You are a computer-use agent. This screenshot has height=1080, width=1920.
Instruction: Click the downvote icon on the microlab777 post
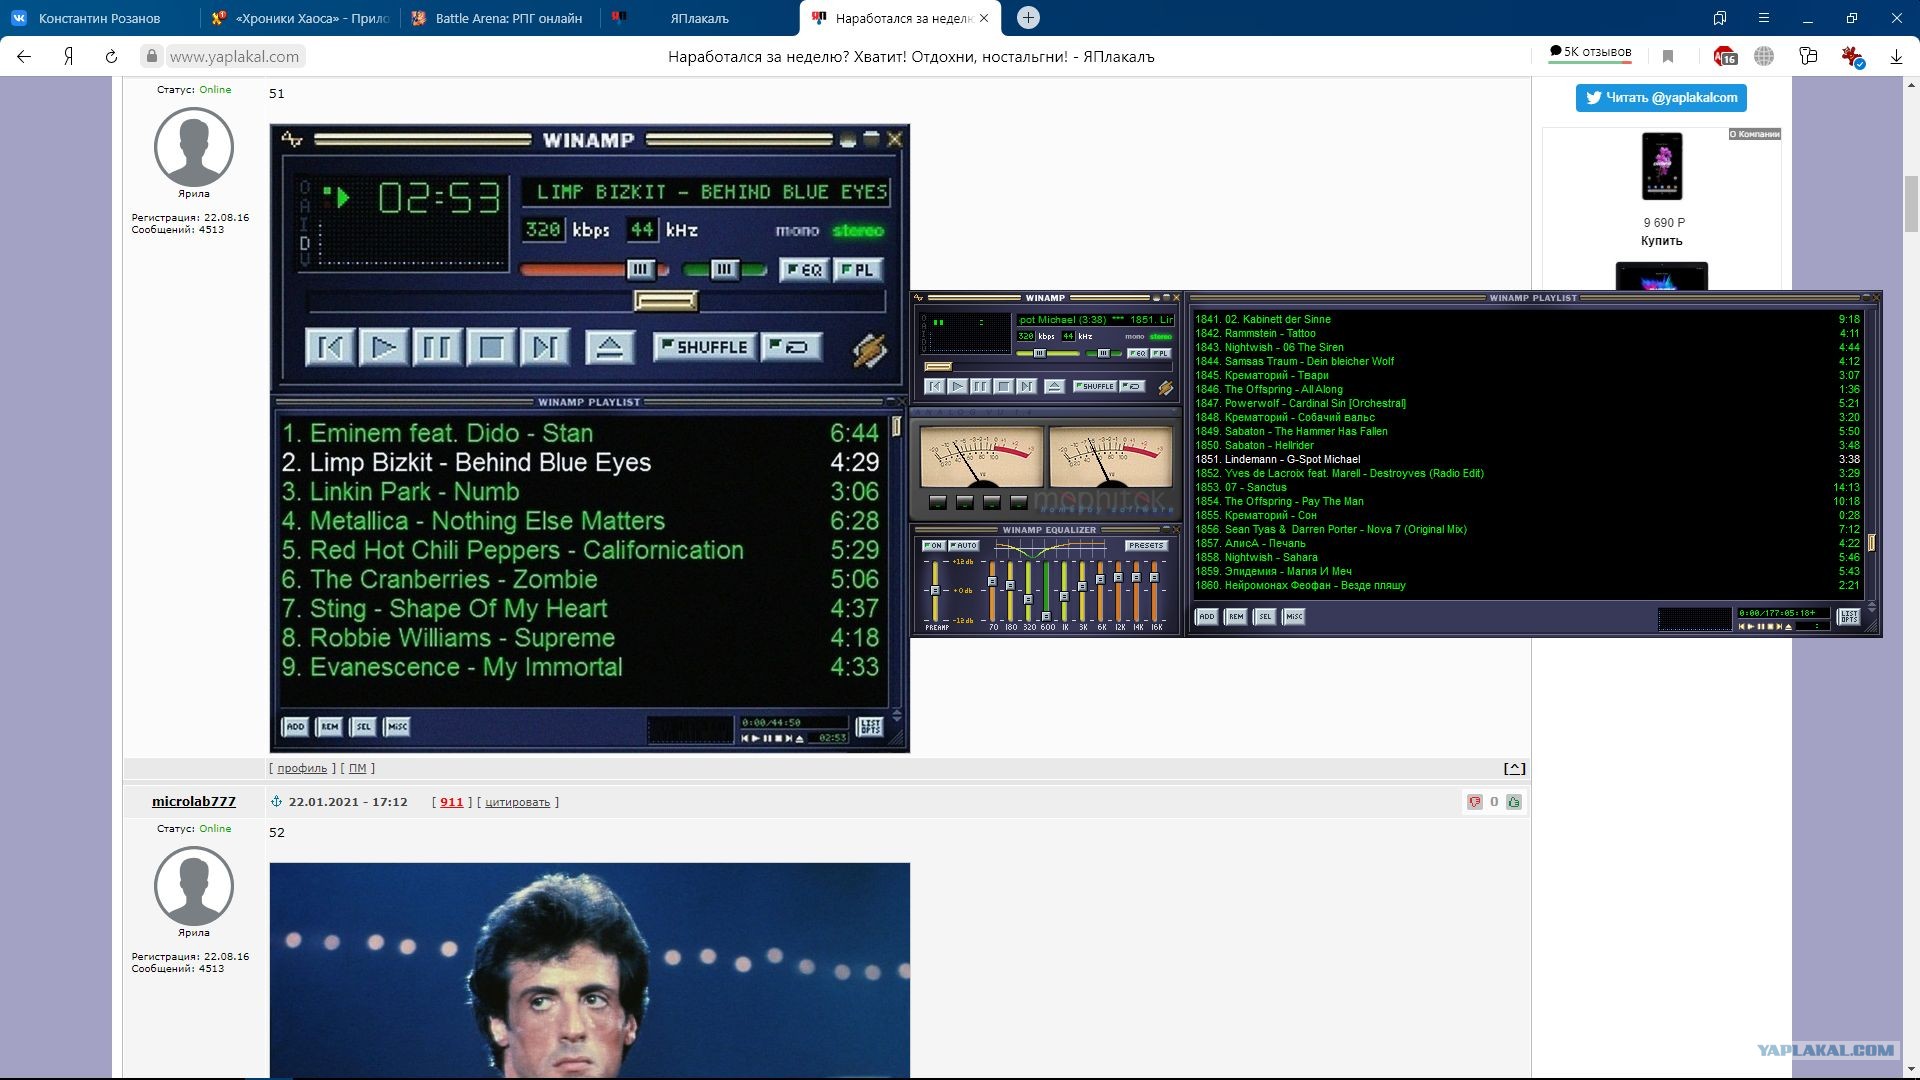click(x=1474, y=802)
